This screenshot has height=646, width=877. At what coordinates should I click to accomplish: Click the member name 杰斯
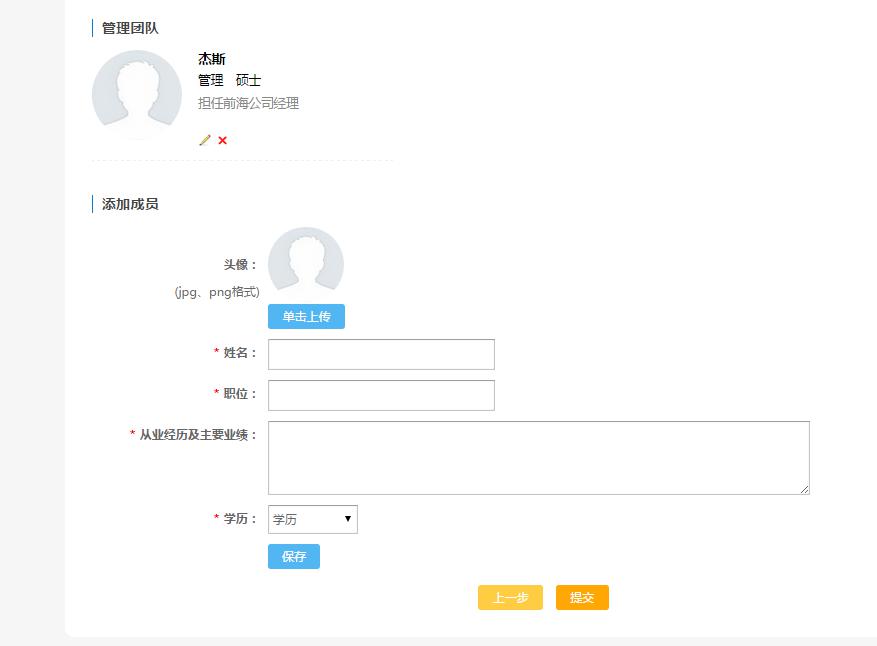point(212,59)
